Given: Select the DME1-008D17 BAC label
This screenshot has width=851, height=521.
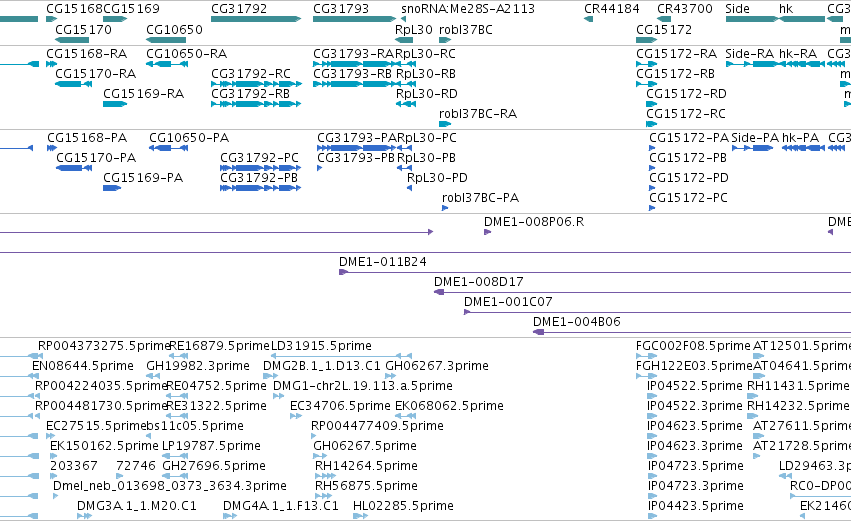Looking at the screenshot, I should point(479,282).
